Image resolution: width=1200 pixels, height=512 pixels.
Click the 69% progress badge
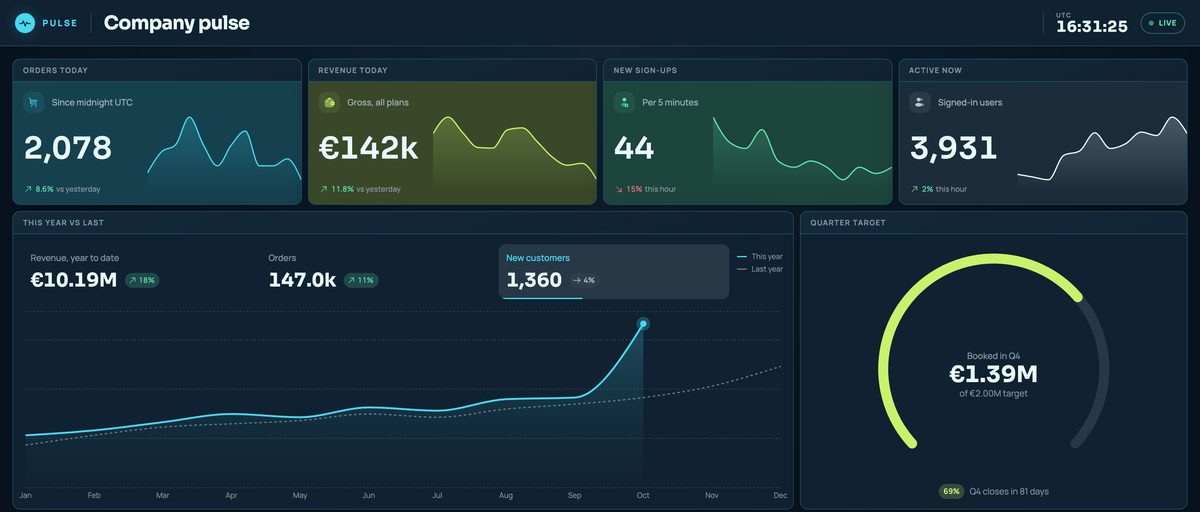(x=951, y=491)
